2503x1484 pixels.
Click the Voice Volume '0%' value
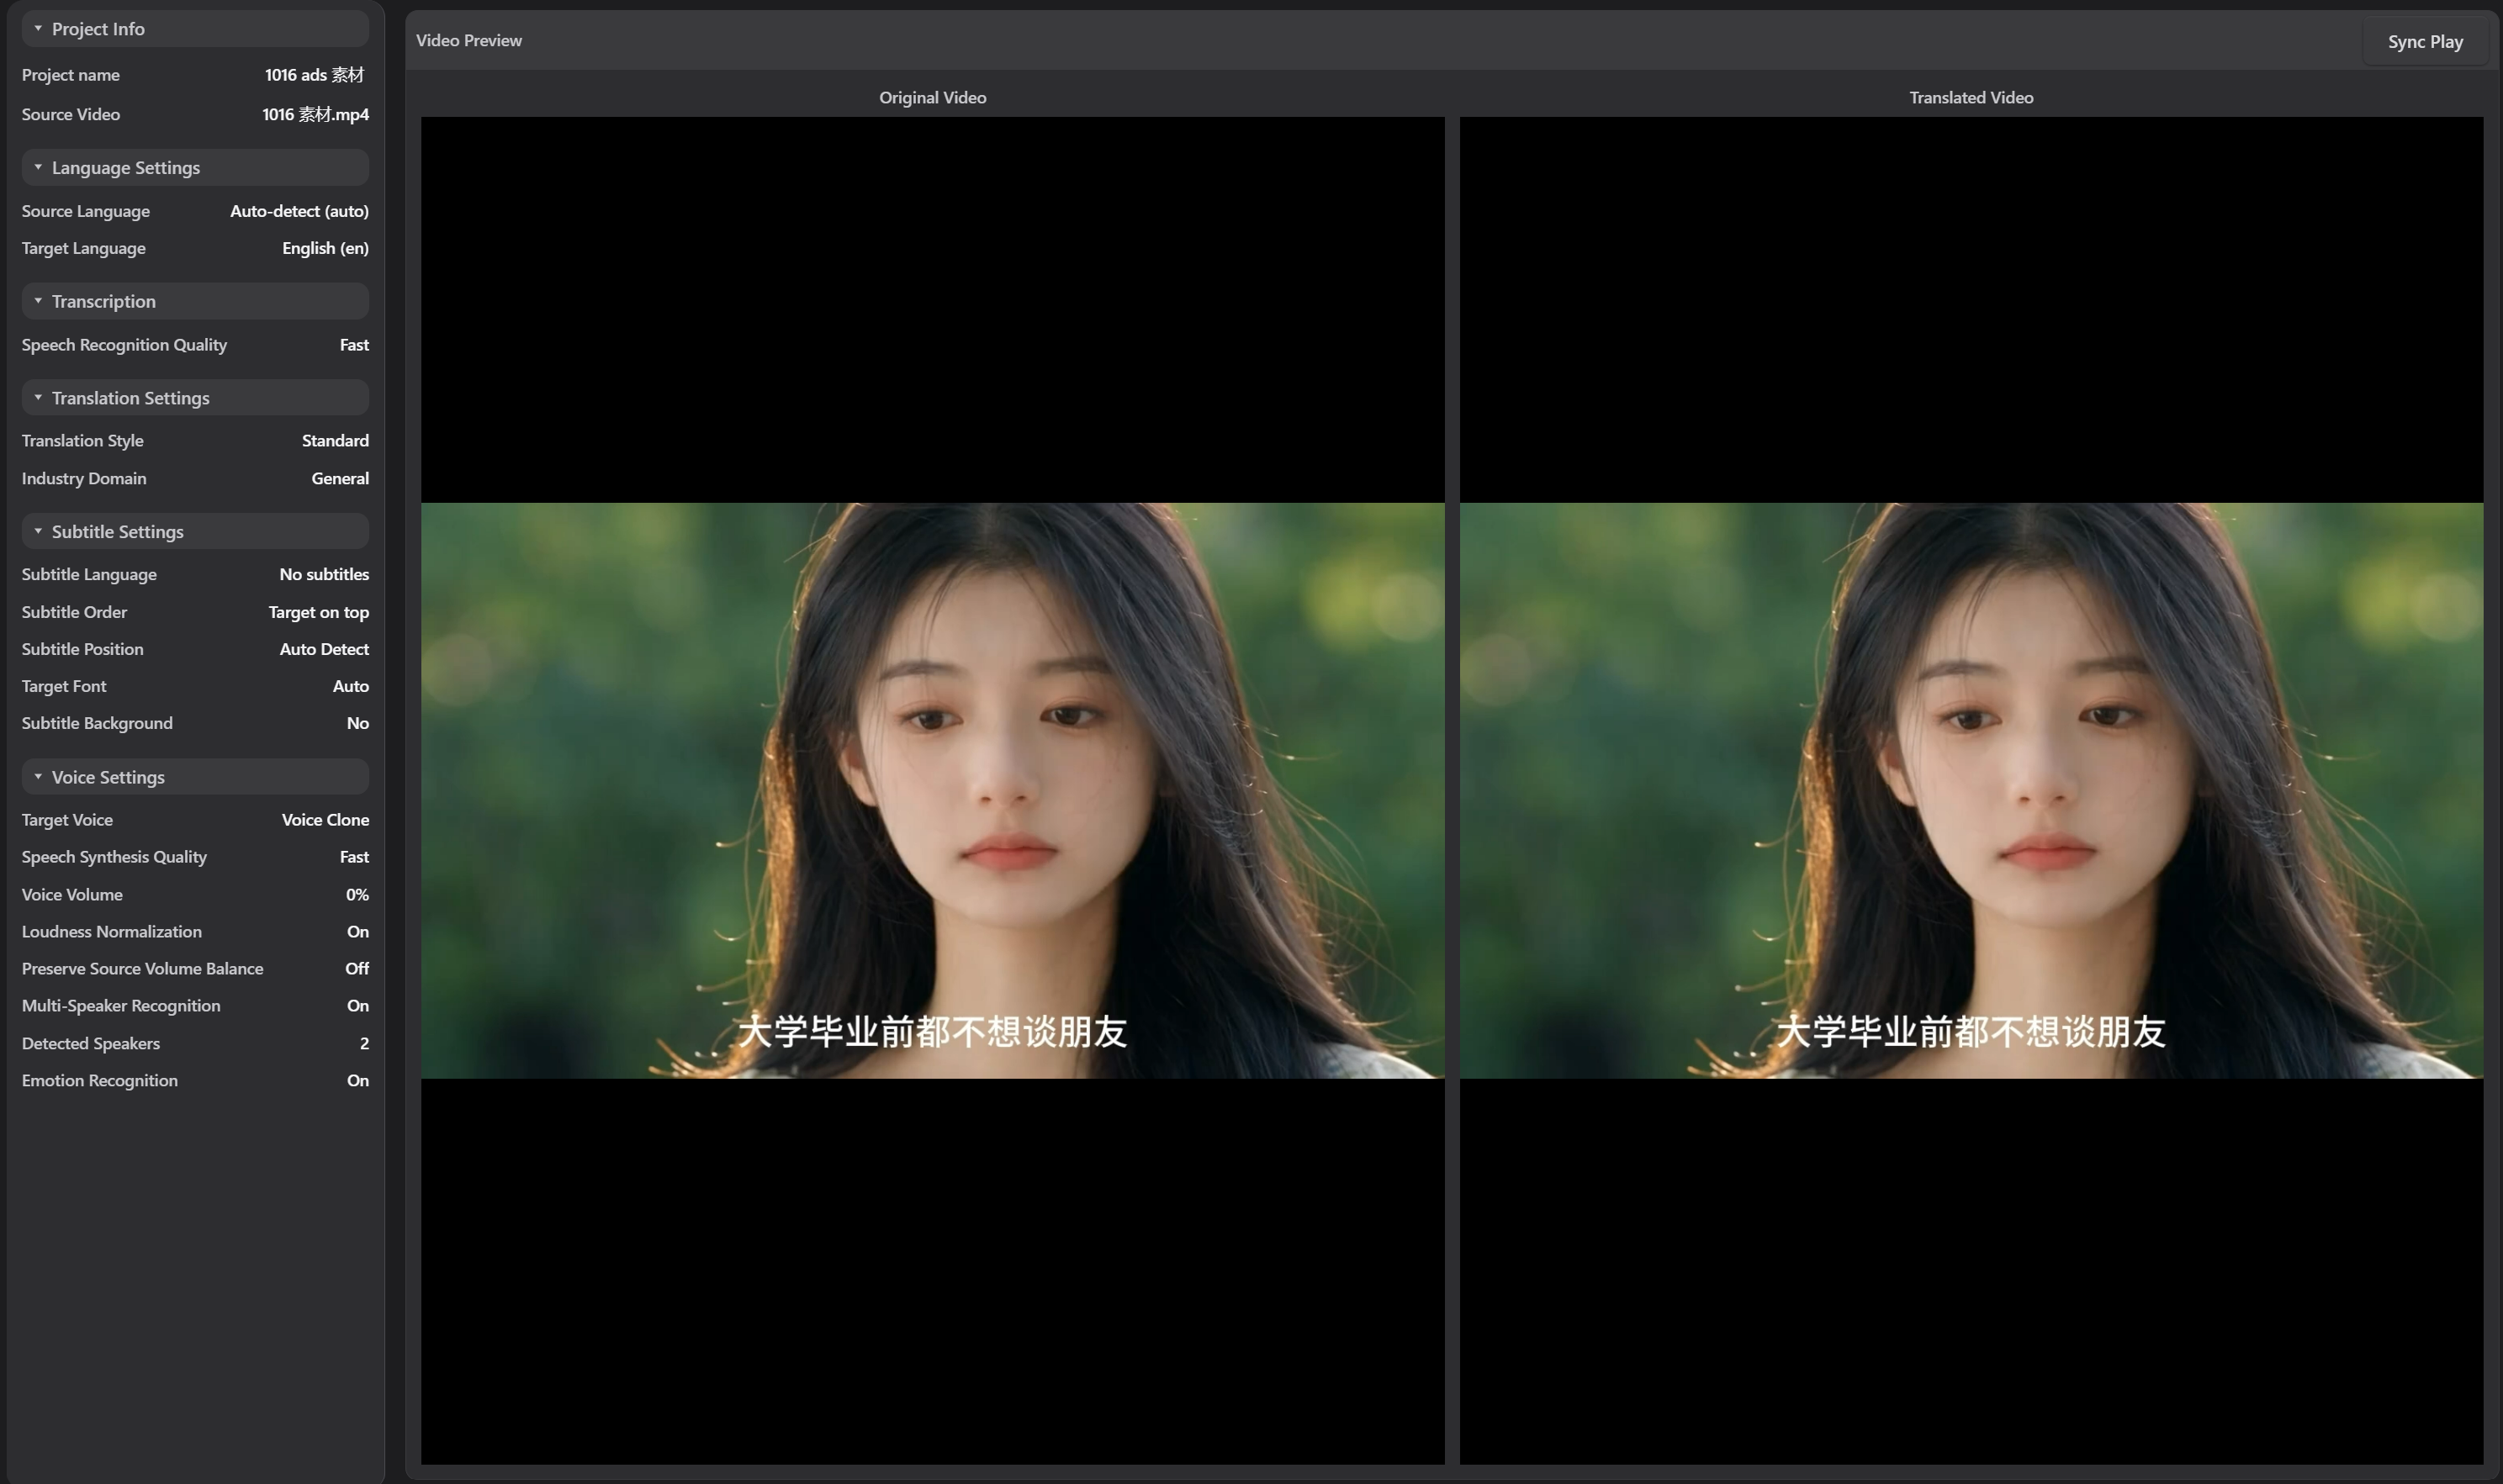pos(357,895)
